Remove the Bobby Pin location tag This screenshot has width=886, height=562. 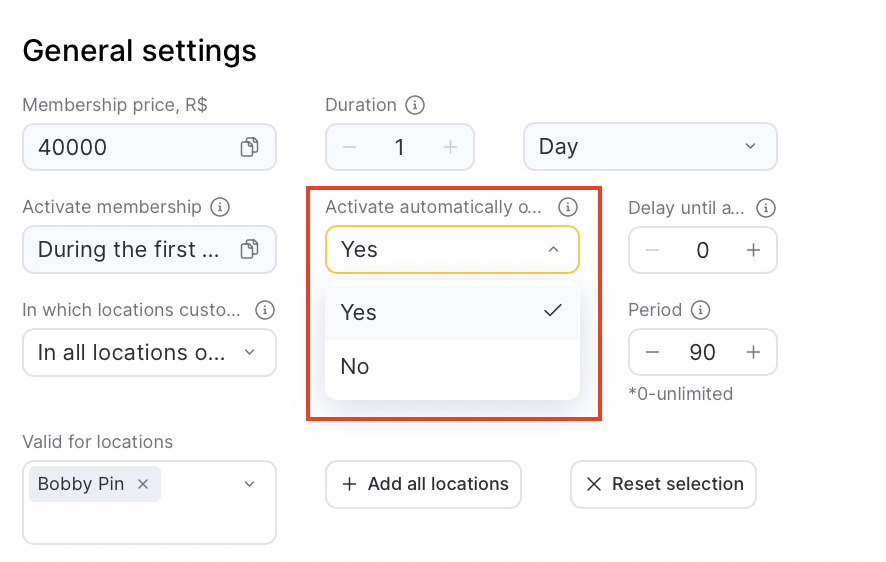tap(143, 484)
